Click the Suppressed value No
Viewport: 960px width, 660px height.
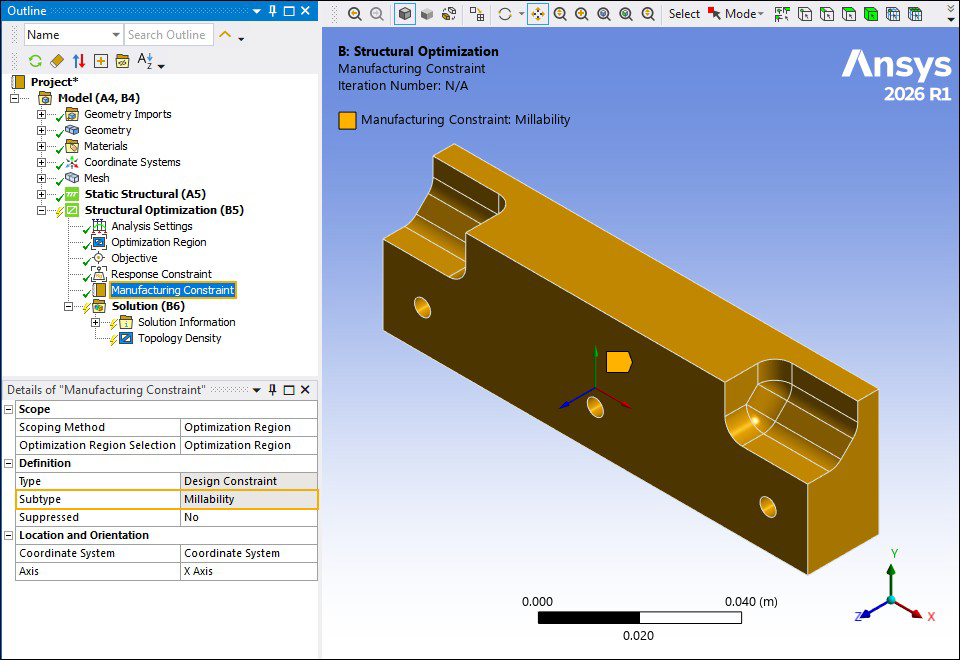click(249, 517)
